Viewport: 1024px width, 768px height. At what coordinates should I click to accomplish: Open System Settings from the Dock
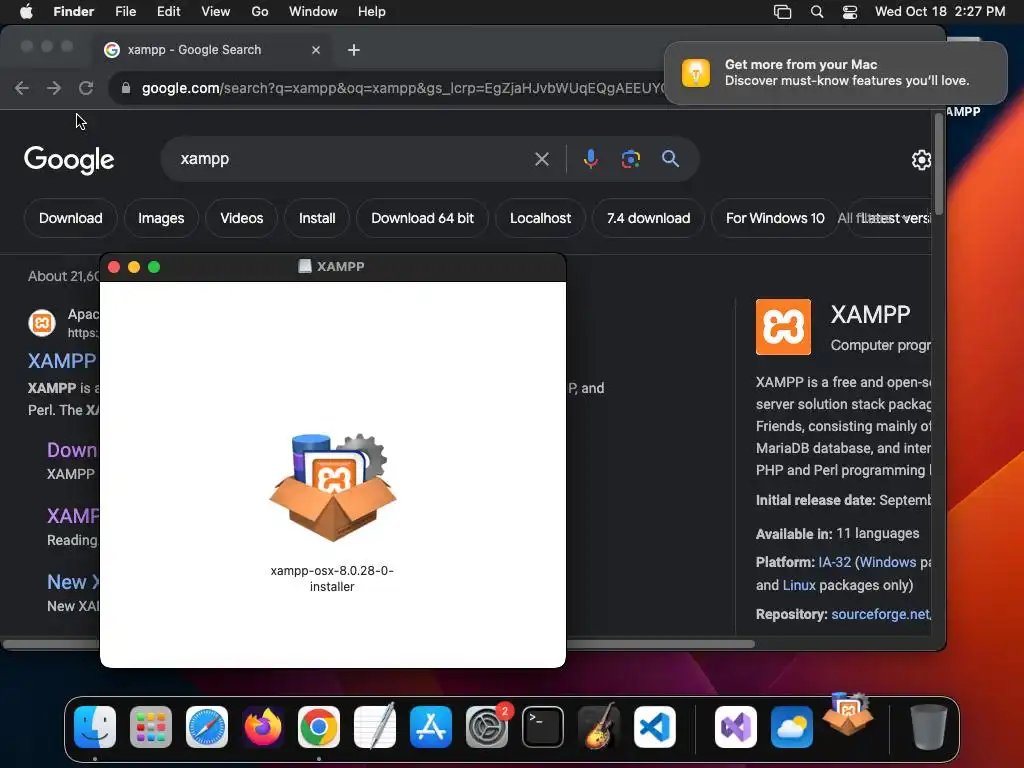487,726
